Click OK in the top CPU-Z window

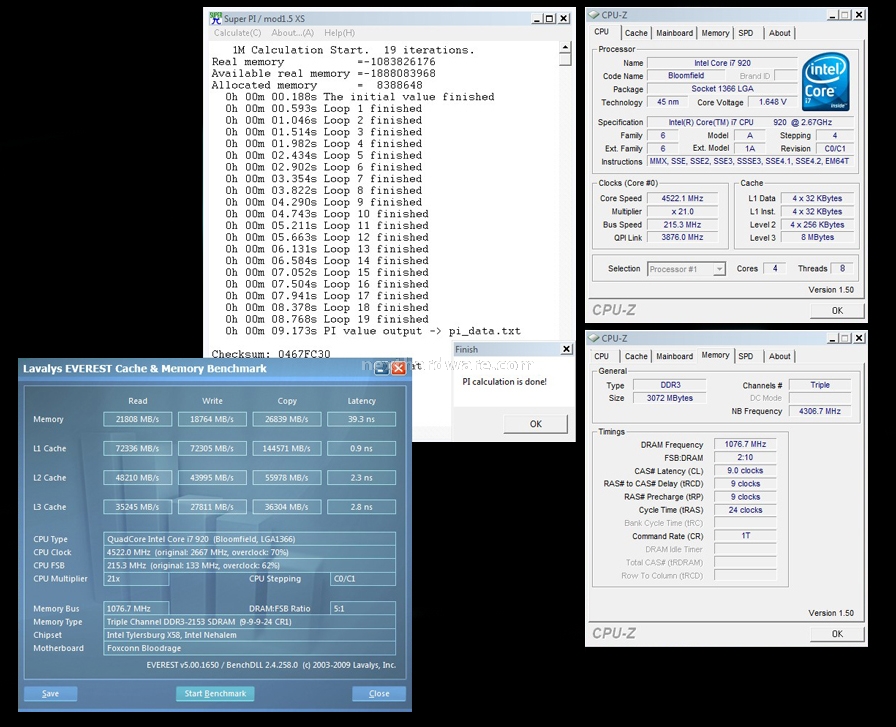point(837,310)
